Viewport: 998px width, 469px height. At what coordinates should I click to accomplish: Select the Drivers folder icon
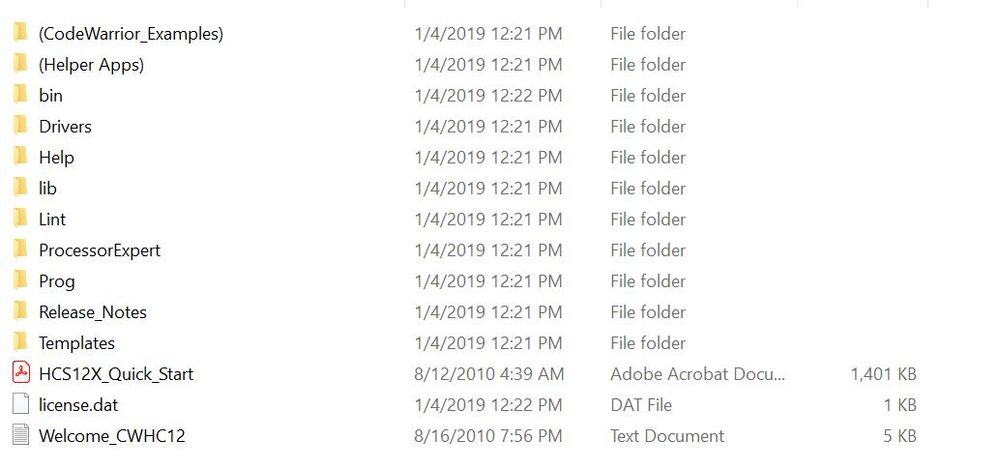click(x=20, y=127)
